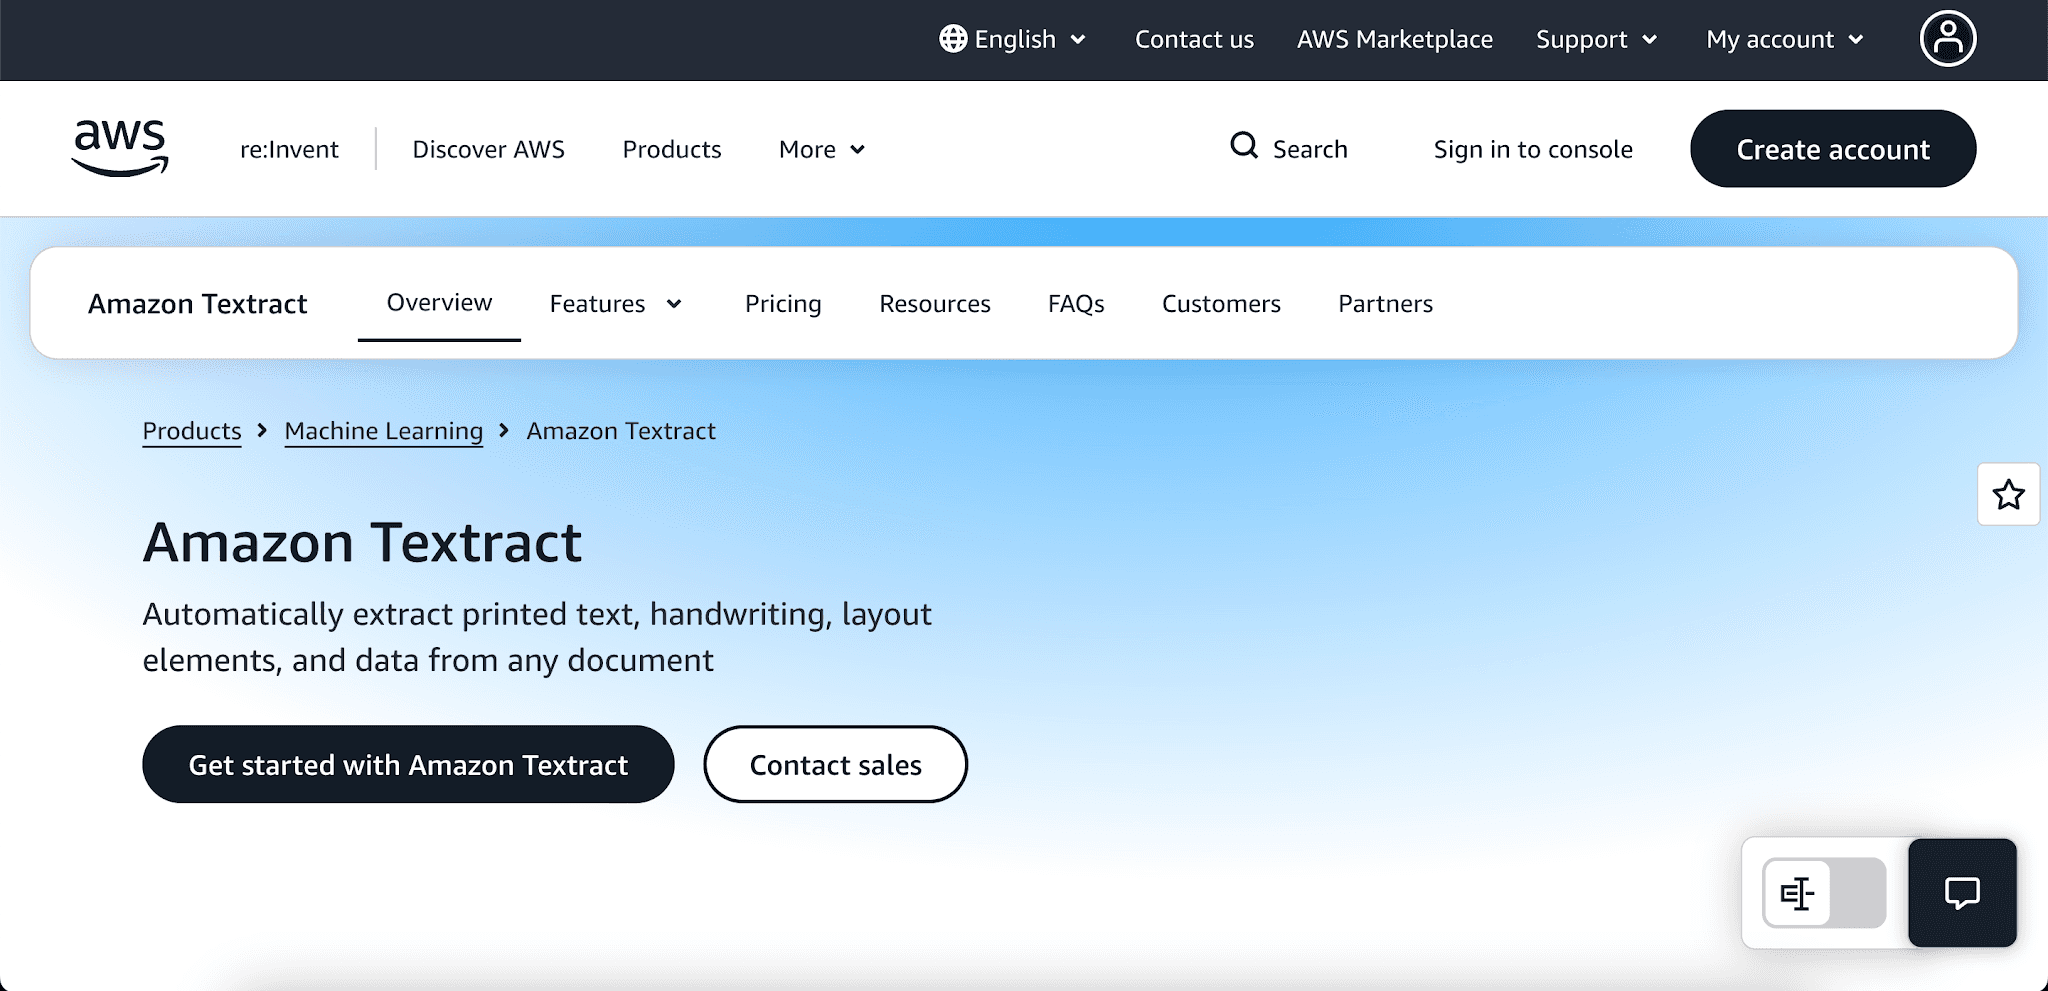Click the AWS logo
This screenshot has height=991, width=2048.
(x=120, y=147)
